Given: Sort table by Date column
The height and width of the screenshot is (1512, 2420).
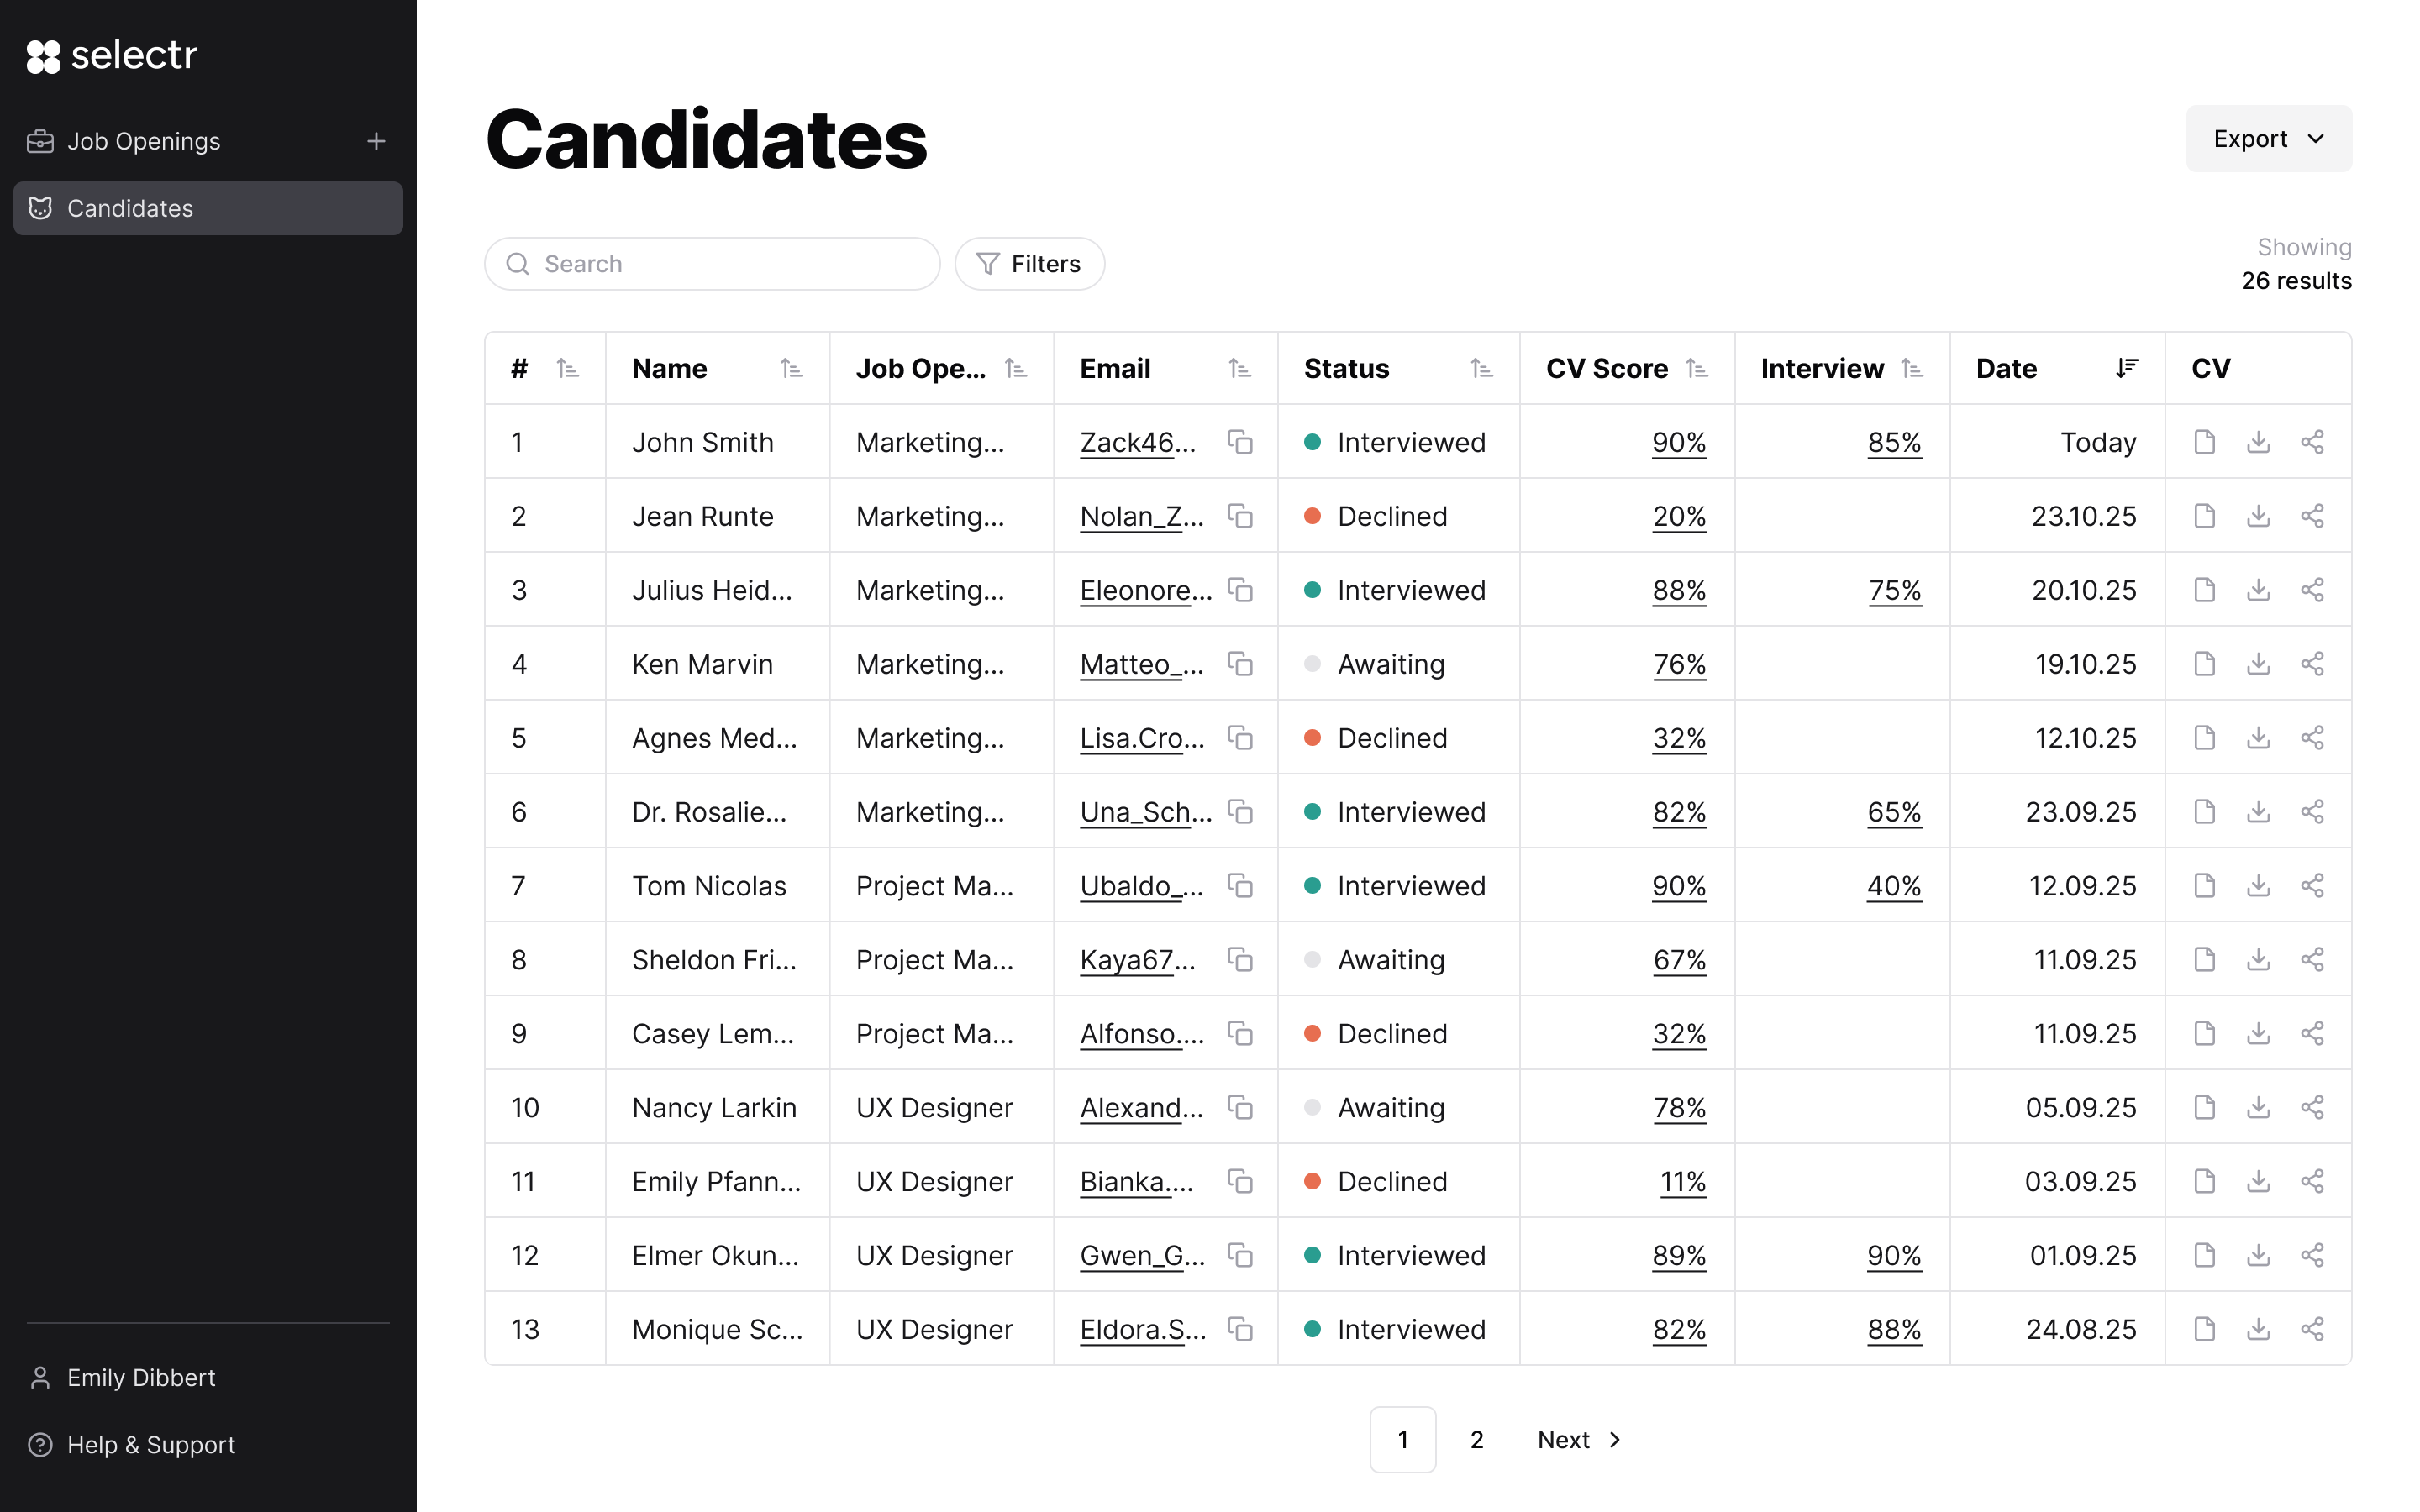Looking at the screenshot, I should 2126,368.
